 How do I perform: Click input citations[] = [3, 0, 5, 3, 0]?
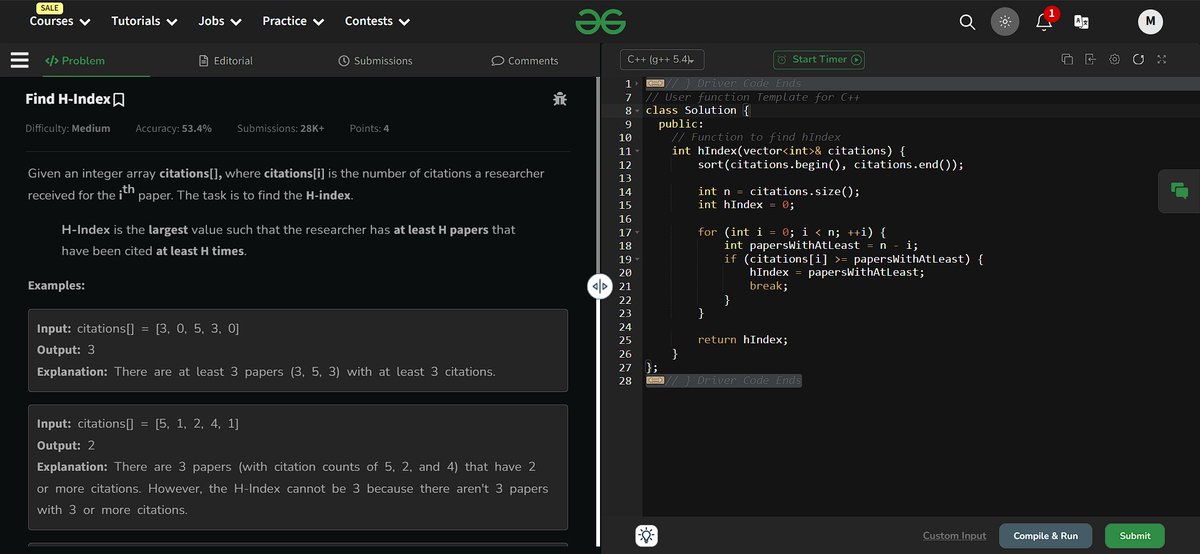pos(138,329)
